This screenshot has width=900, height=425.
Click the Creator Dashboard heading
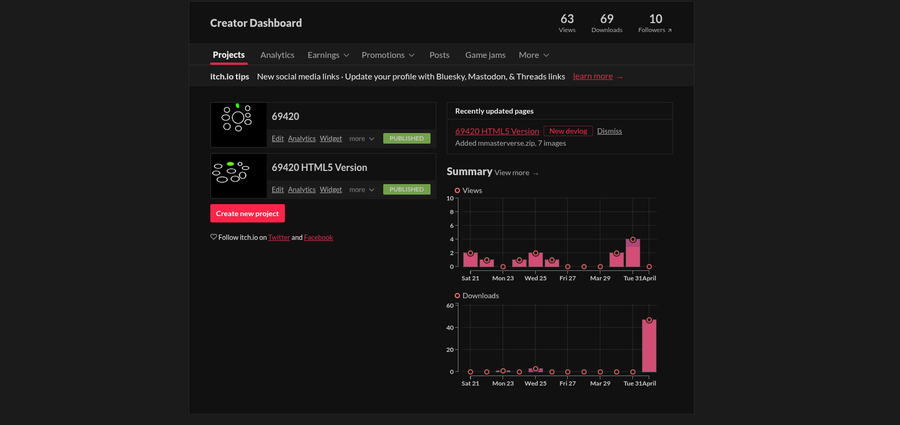click(256, 23)
